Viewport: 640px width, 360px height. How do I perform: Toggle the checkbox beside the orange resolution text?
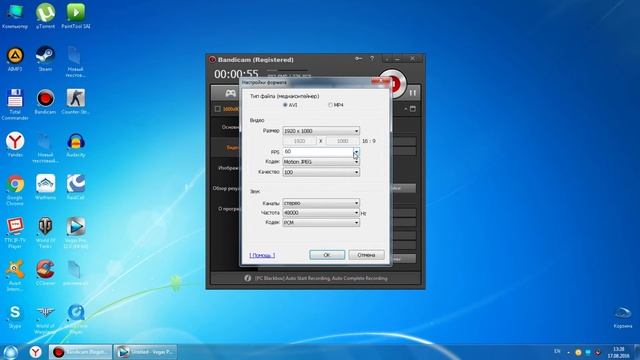tap(218, 109)
